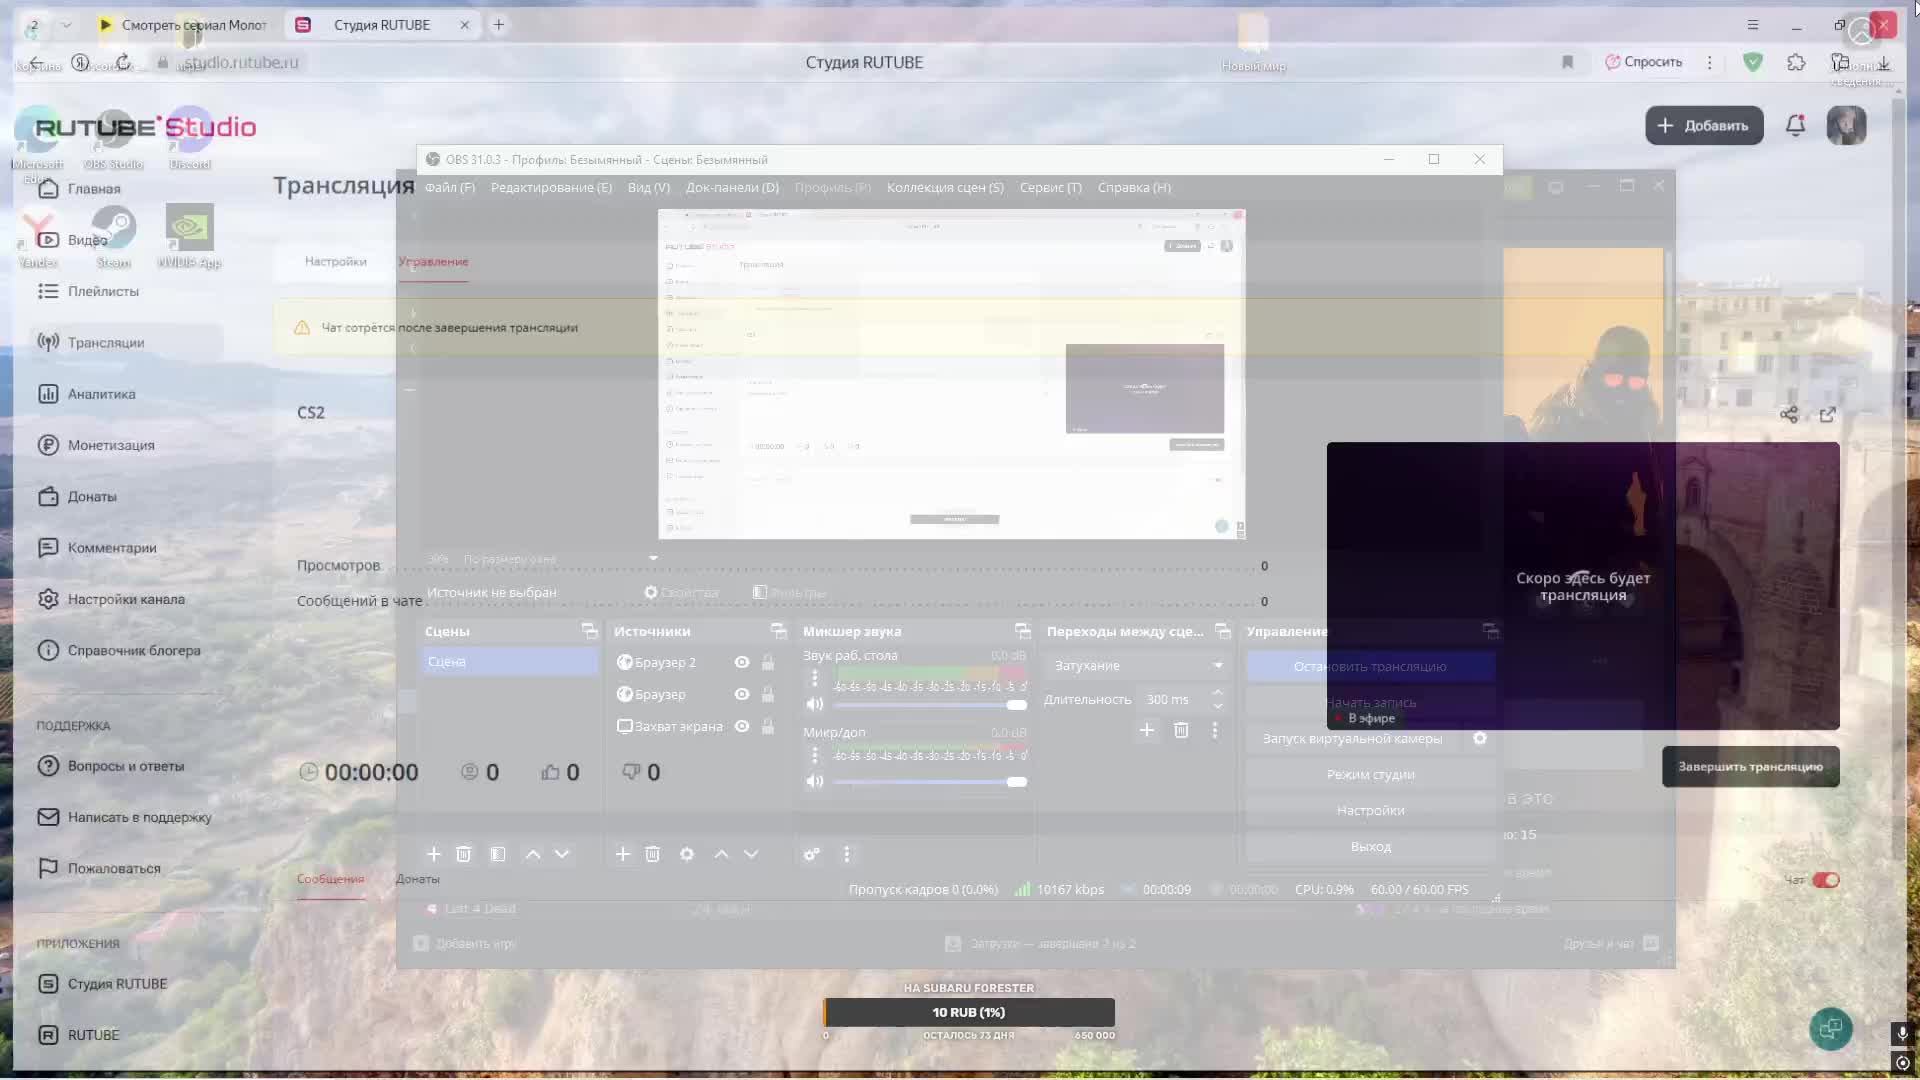The height and width of the screenshot is (1080, 1920).
Task: Click Остановить трансляцию in OBS controls
Action: coord(1370,667)
